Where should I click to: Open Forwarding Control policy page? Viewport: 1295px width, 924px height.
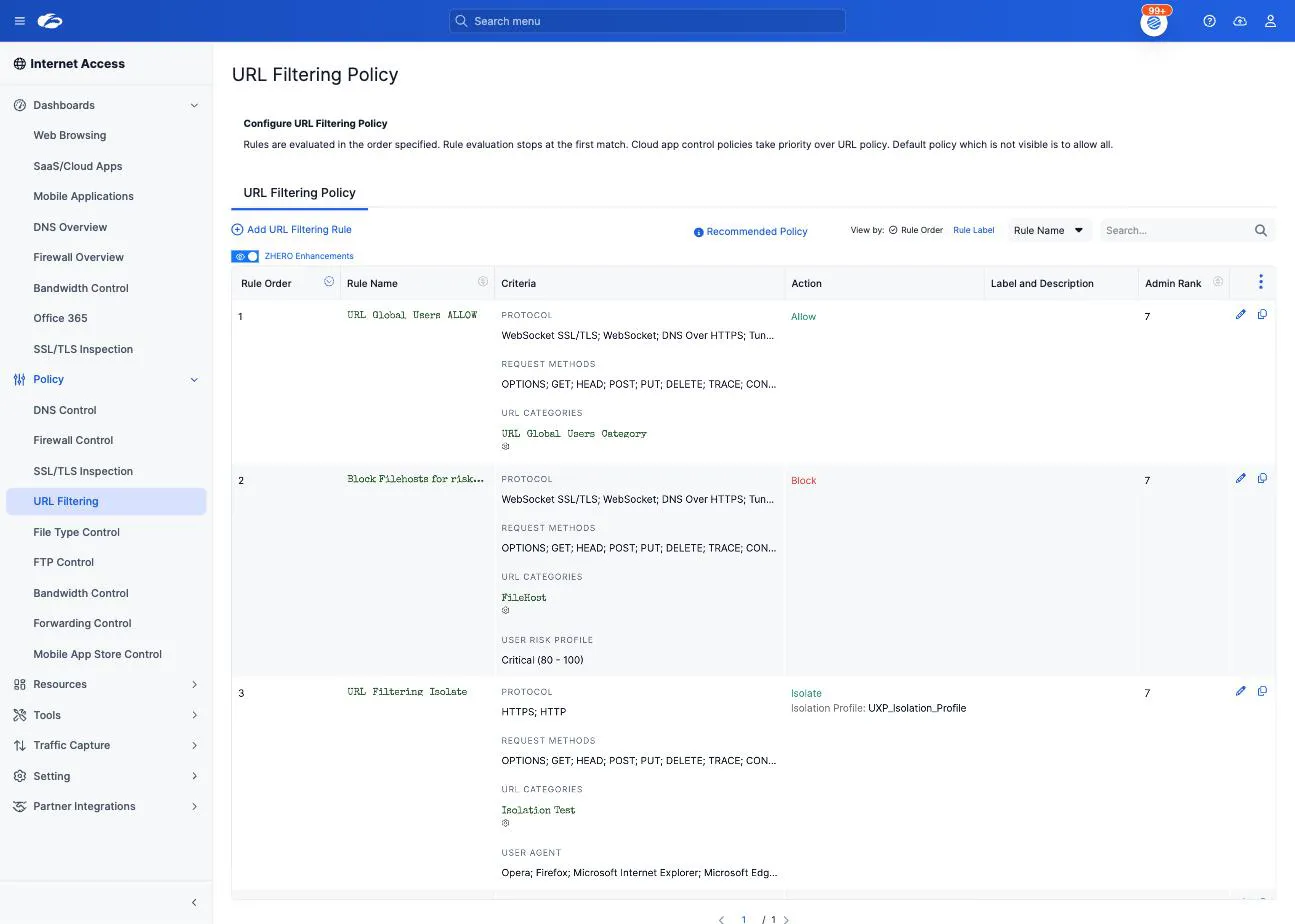pyautogui.click(x=82, y=623)
